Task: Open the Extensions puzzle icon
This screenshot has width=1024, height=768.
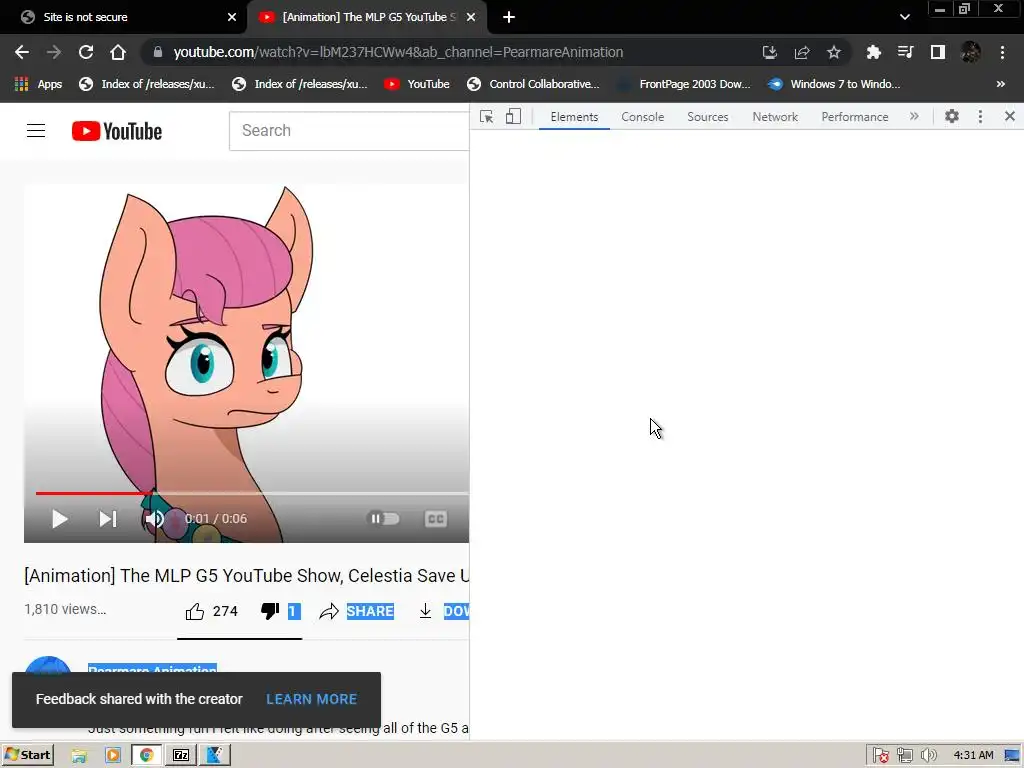Action: click(x=873, y=52)
